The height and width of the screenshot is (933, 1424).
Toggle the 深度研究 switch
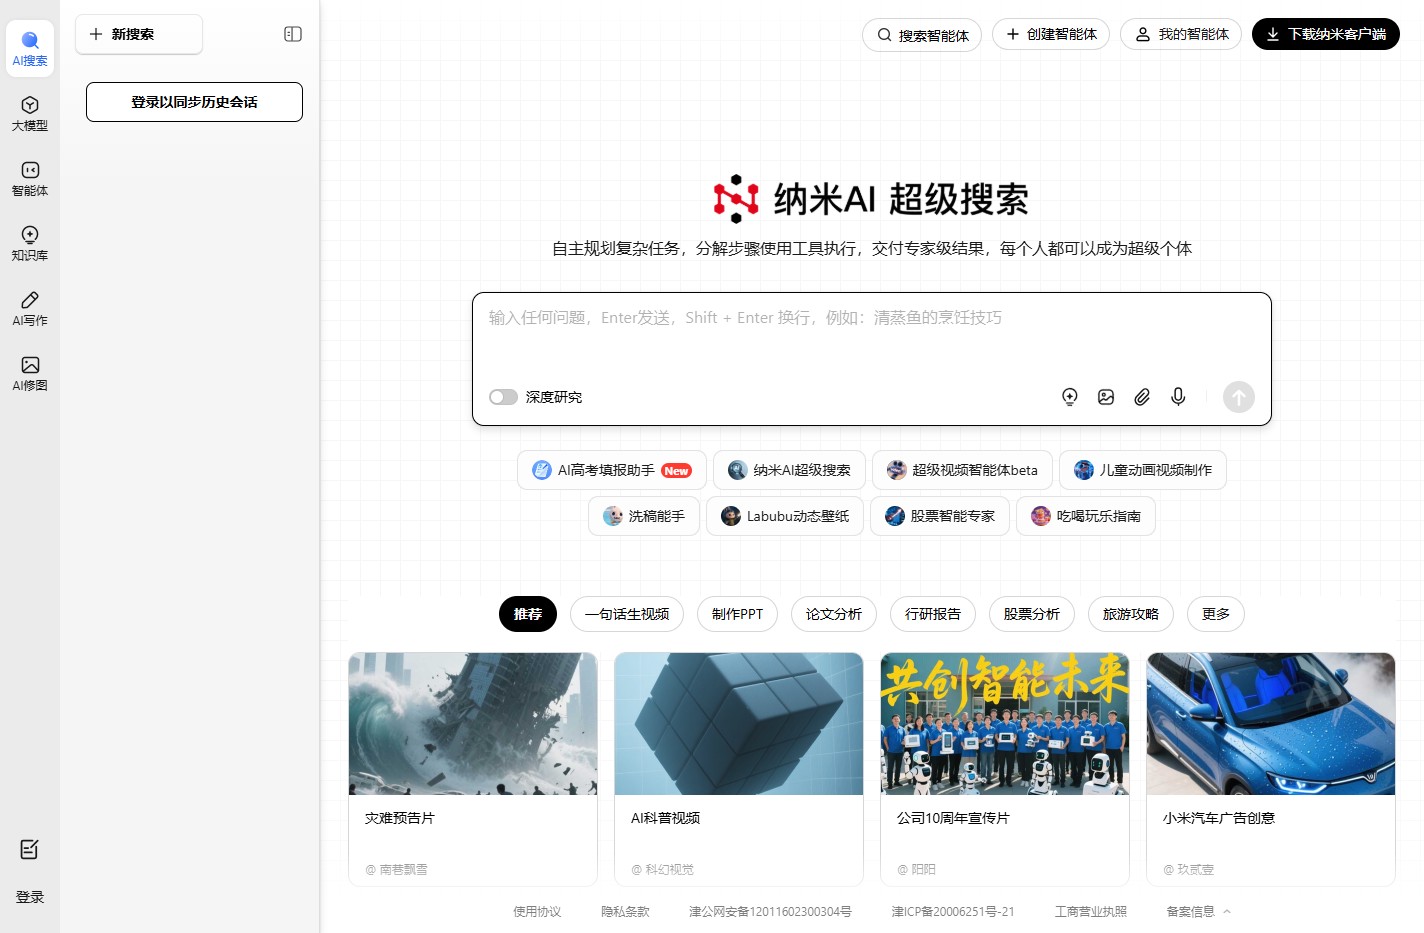pos(503,397)
